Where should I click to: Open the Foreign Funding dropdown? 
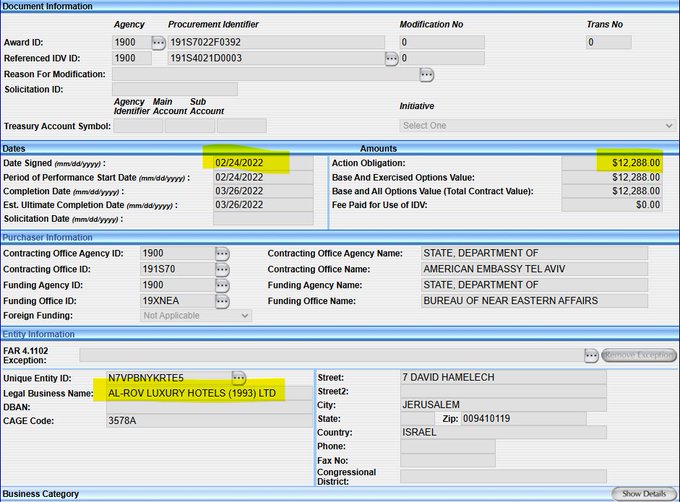(196, 316)
